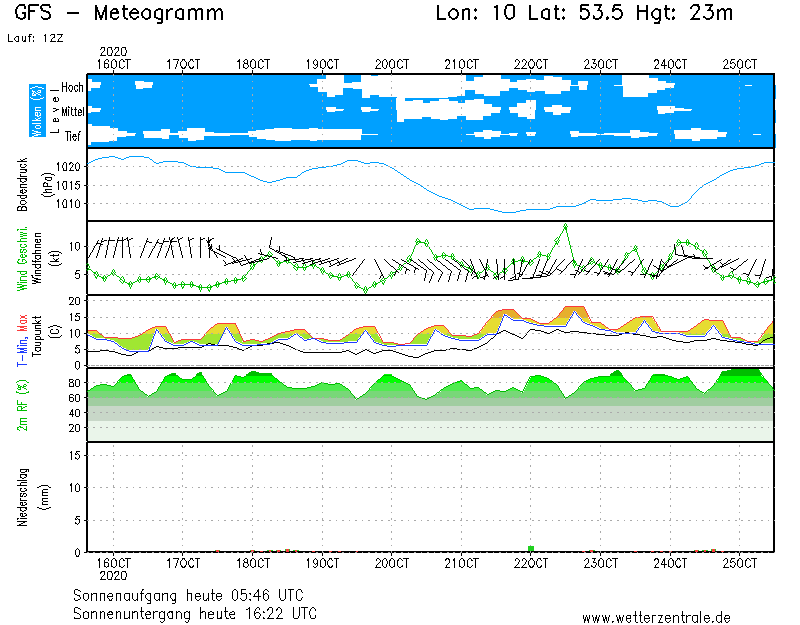Click the "Tief" cloud level label
Image resolution: width=800 pixels, height=625 pixels.
point(72,136)
